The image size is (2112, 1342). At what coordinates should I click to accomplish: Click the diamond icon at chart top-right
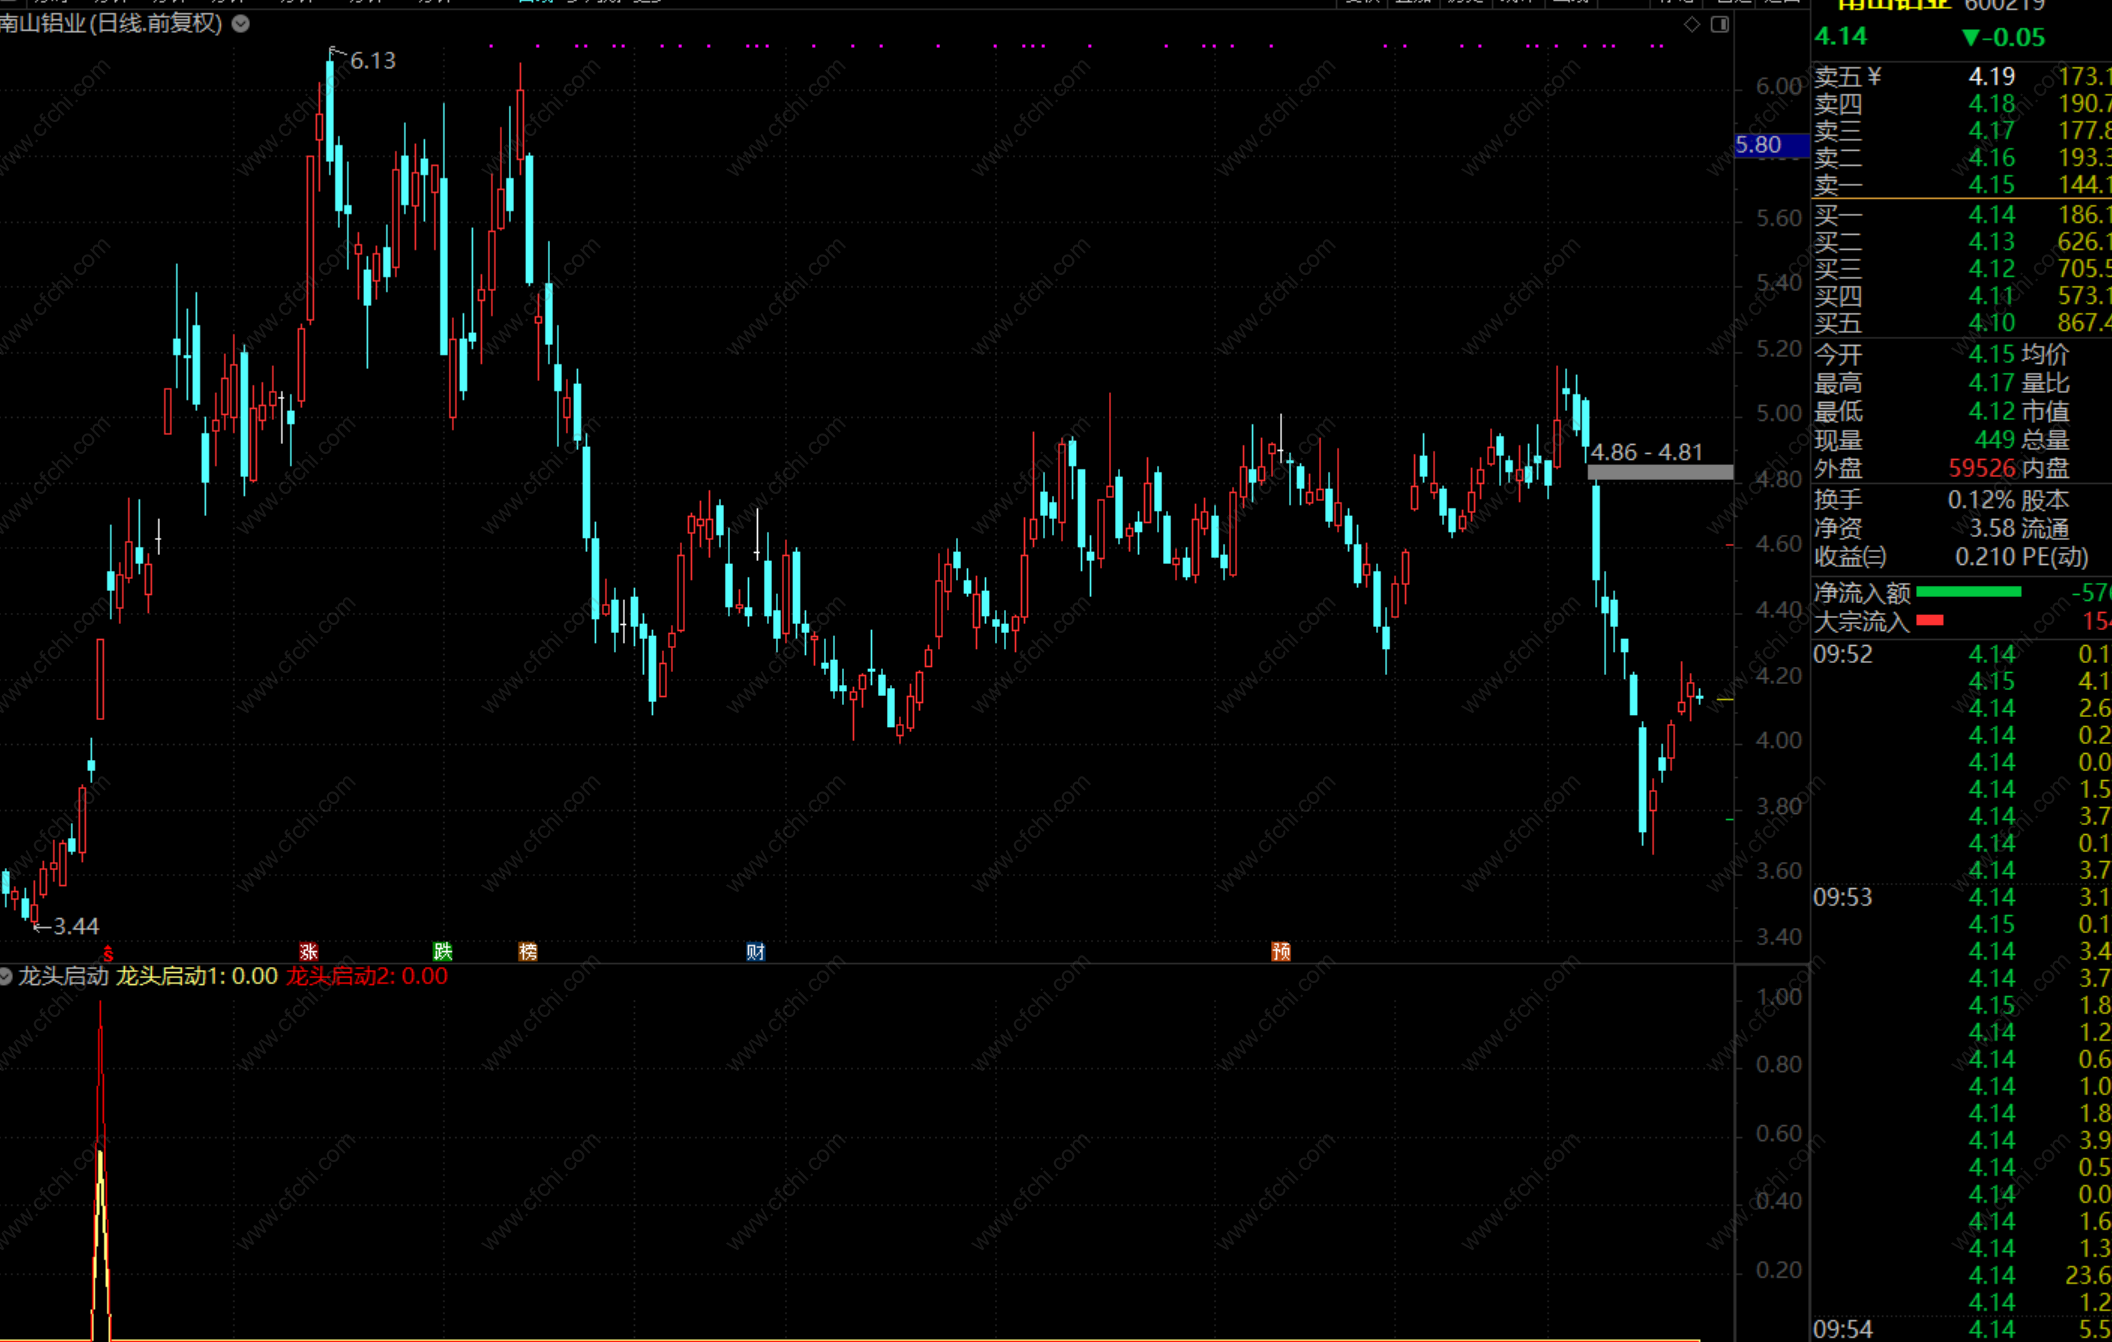[1692, 24]
